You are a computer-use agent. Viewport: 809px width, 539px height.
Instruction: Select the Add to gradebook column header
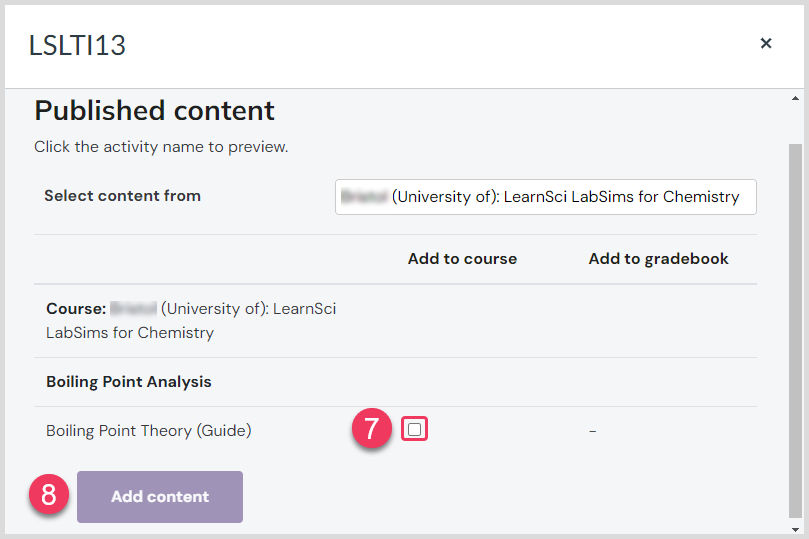(x=659, y=258)
